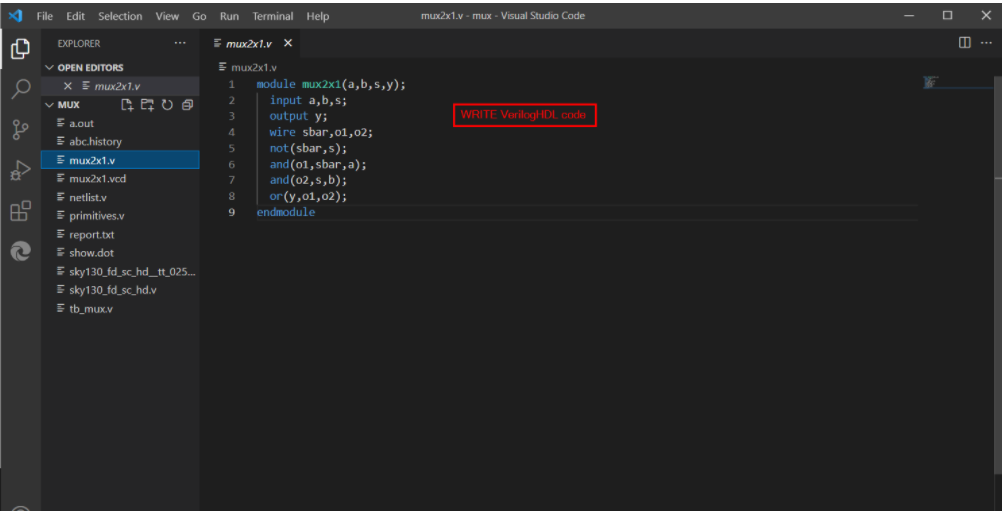This screenshot has width=1002, height=511.
Task: Create a new folder in MUX folder
Action: pos(148,105)
